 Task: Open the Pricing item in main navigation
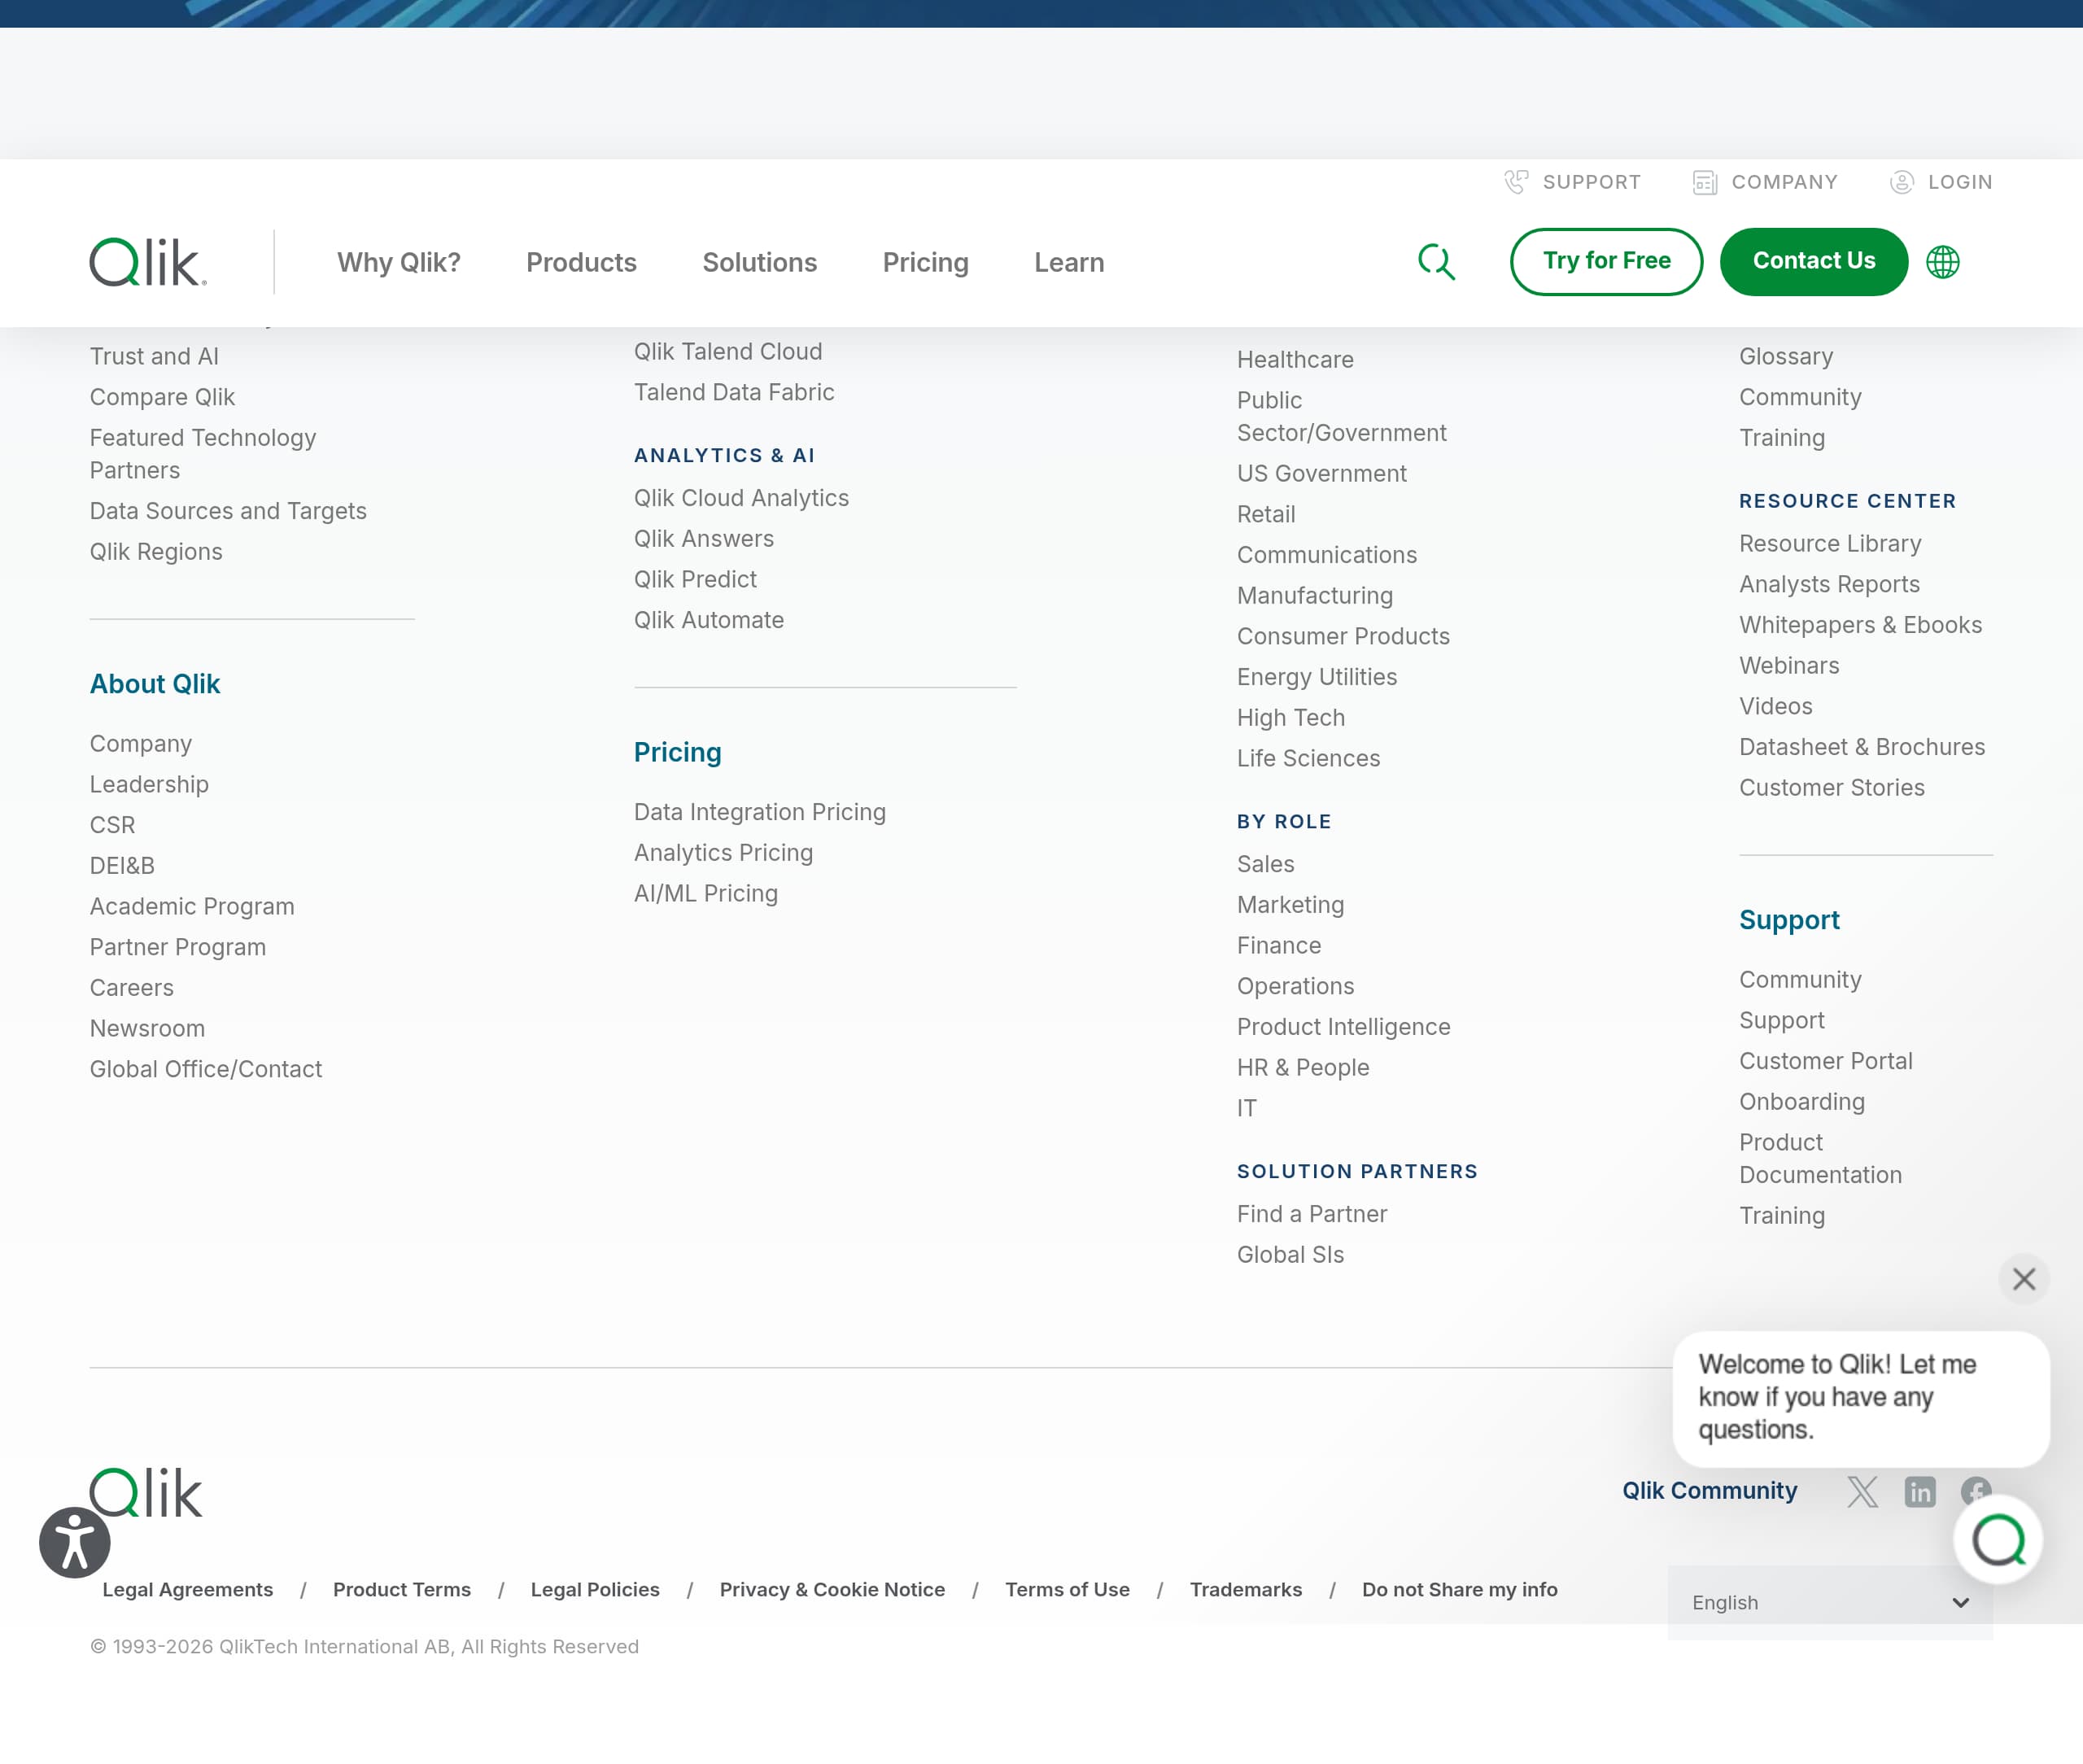coord(925,262)
